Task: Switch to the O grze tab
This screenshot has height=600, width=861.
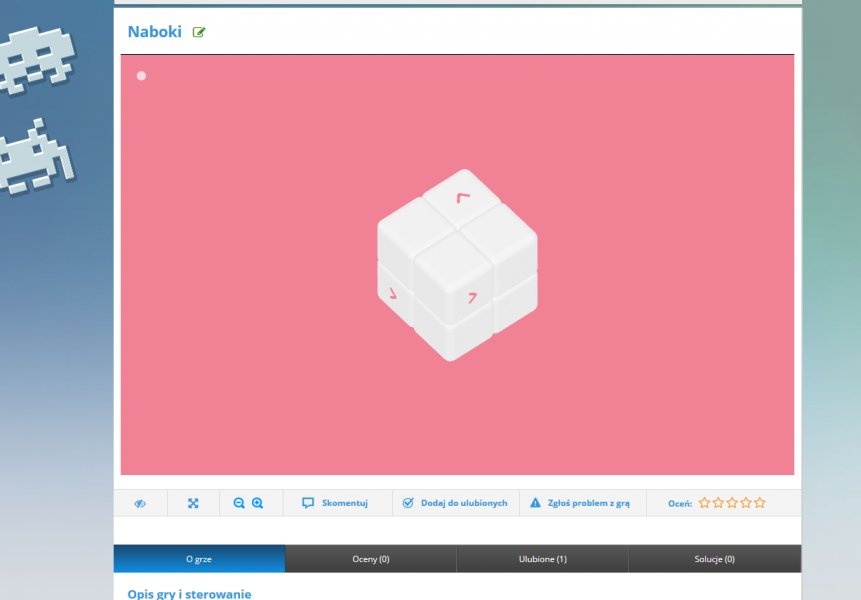Action: tap(199, 559)
